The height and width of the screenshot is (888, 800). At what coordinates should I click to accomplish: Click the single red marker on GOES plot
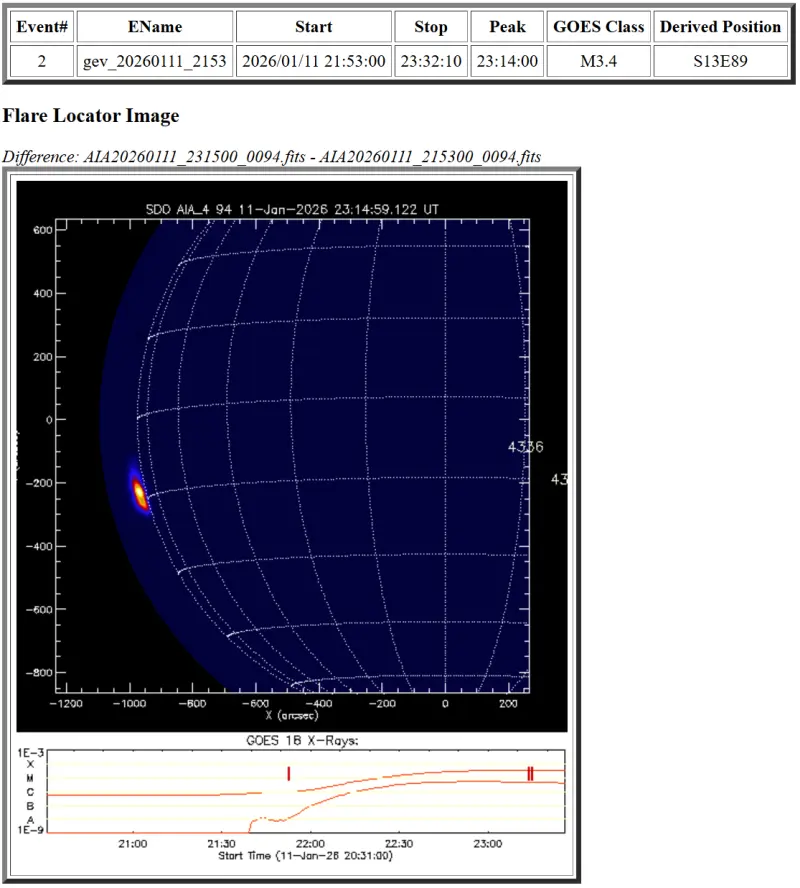click(288, 773)
